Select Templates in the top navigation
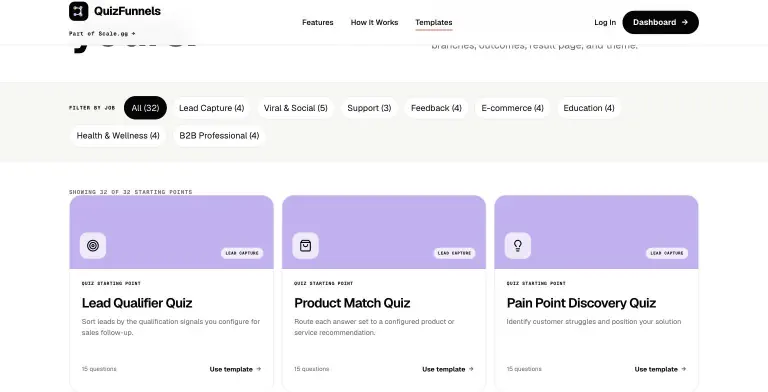Image resolution: width=768 pixels, height=392 pixels. (433, 23)
